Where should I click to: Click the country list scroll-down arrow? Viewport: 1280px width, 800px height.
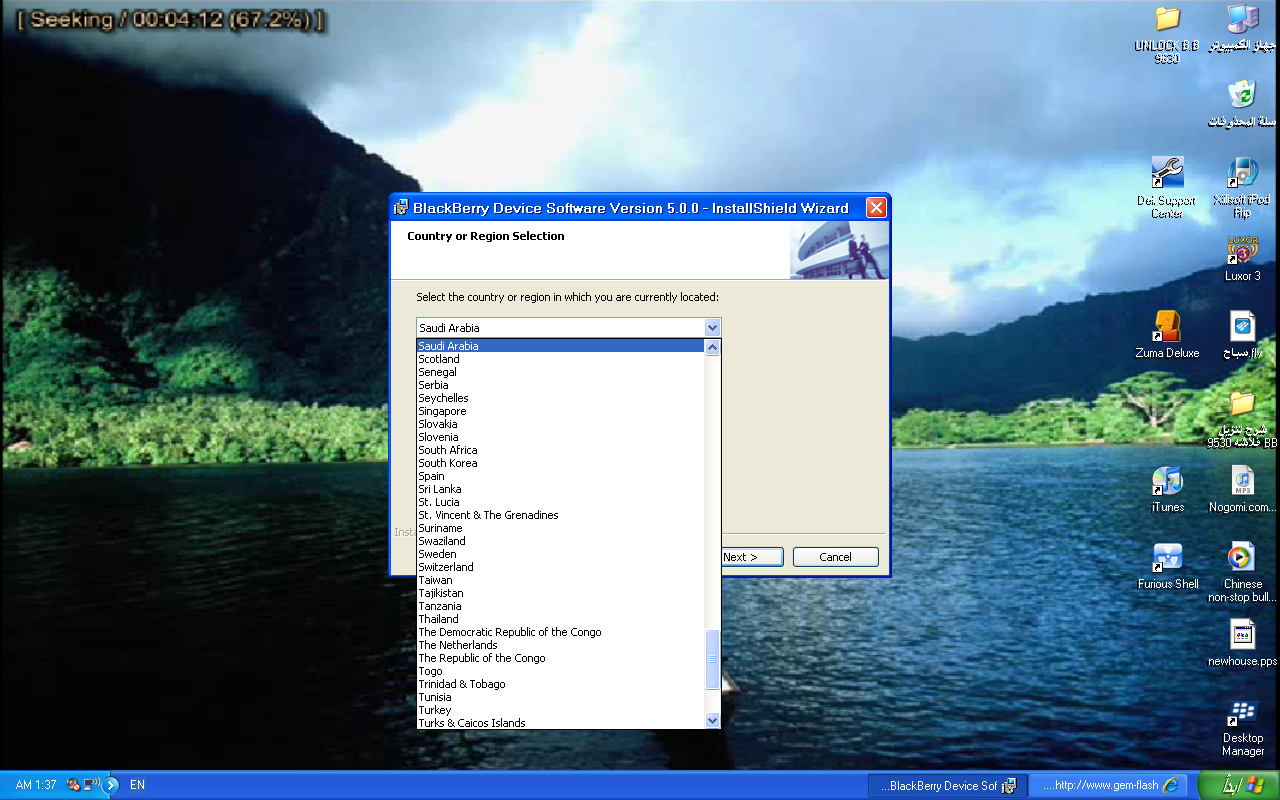[712, 720]
